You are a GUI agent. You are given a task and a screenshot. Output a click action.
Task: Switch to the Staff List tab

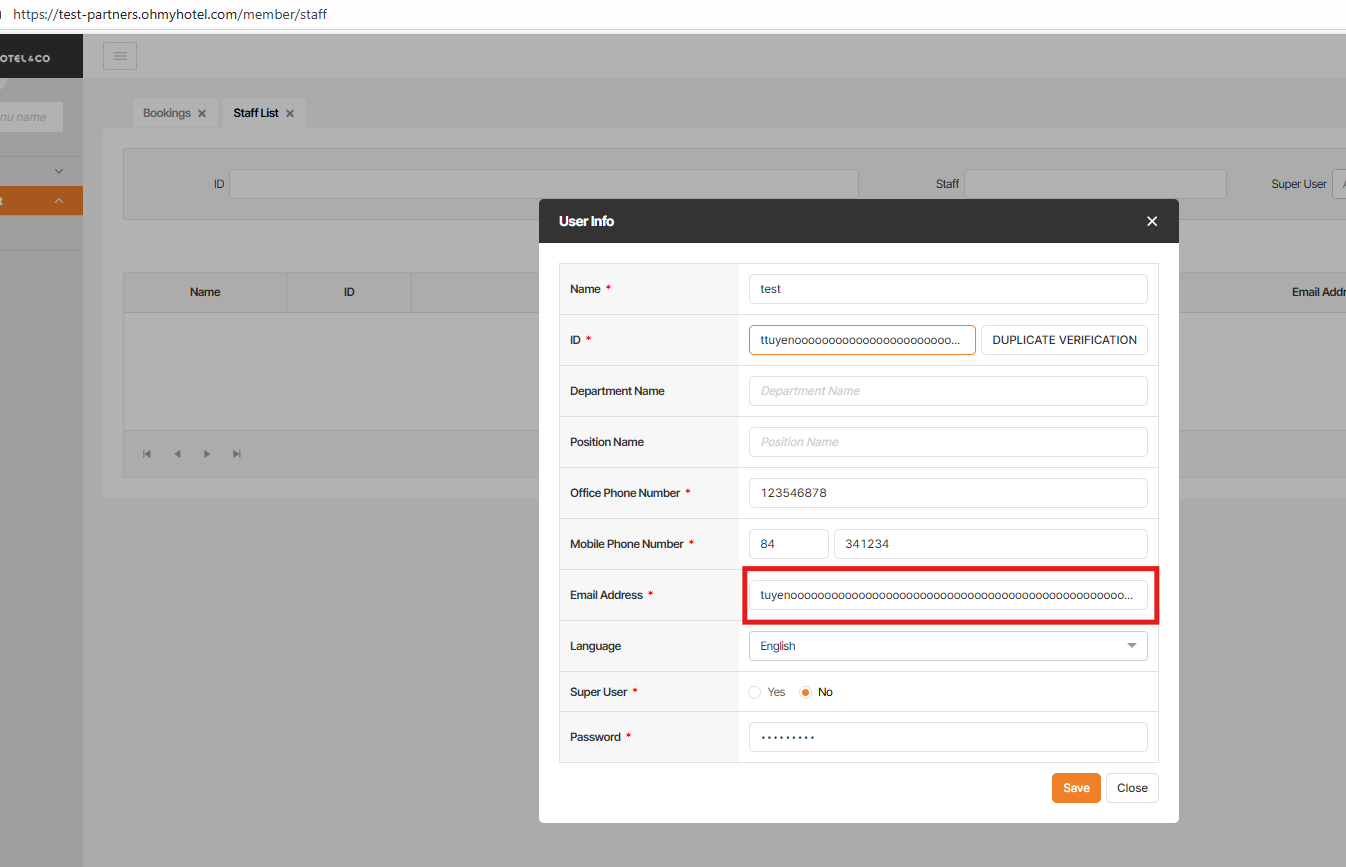click(256, 114)
